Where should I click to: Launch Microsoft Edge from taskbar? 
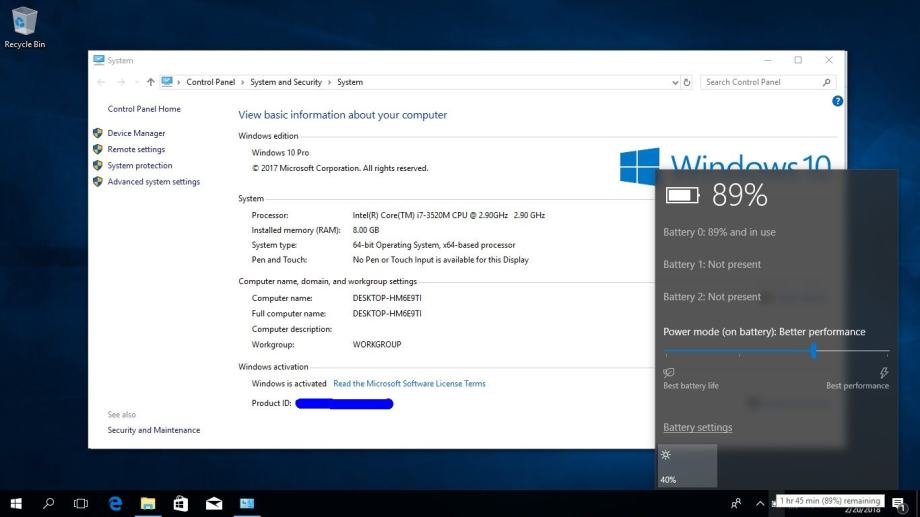(x=116, y=504)
